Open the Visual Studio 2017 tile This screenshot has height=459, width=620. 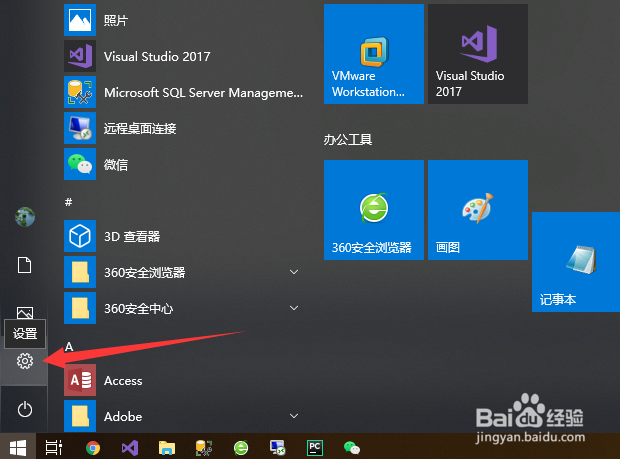478,54
